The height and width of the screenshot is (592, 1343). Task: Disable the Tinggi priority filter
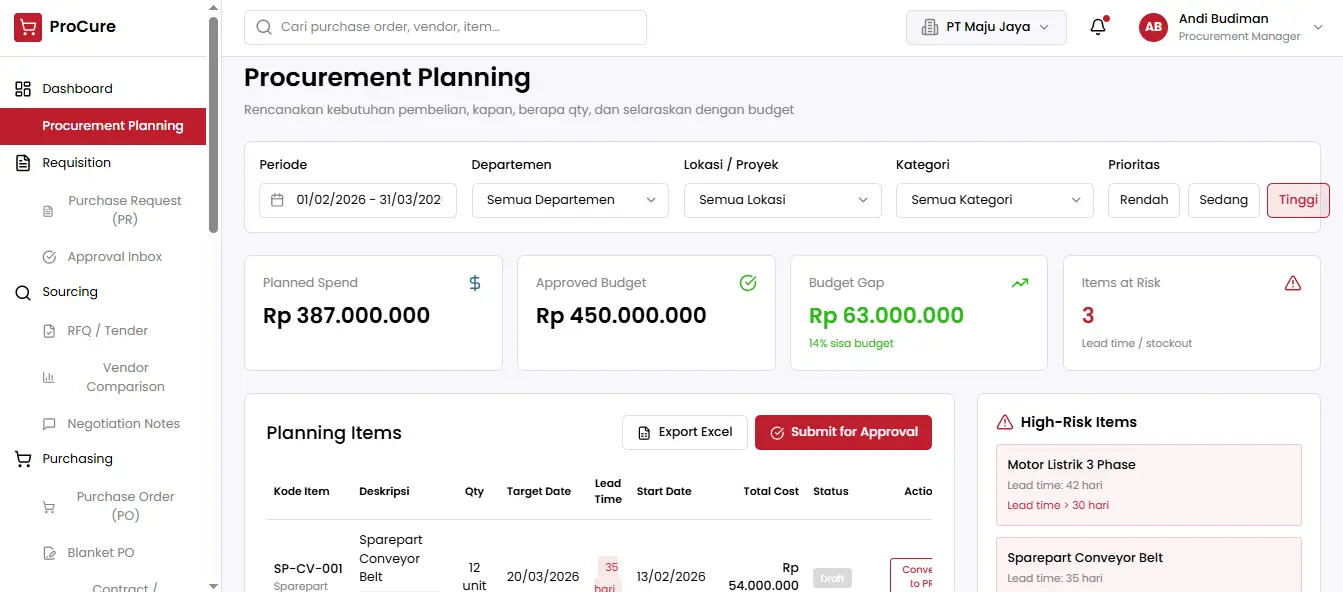1297,200
